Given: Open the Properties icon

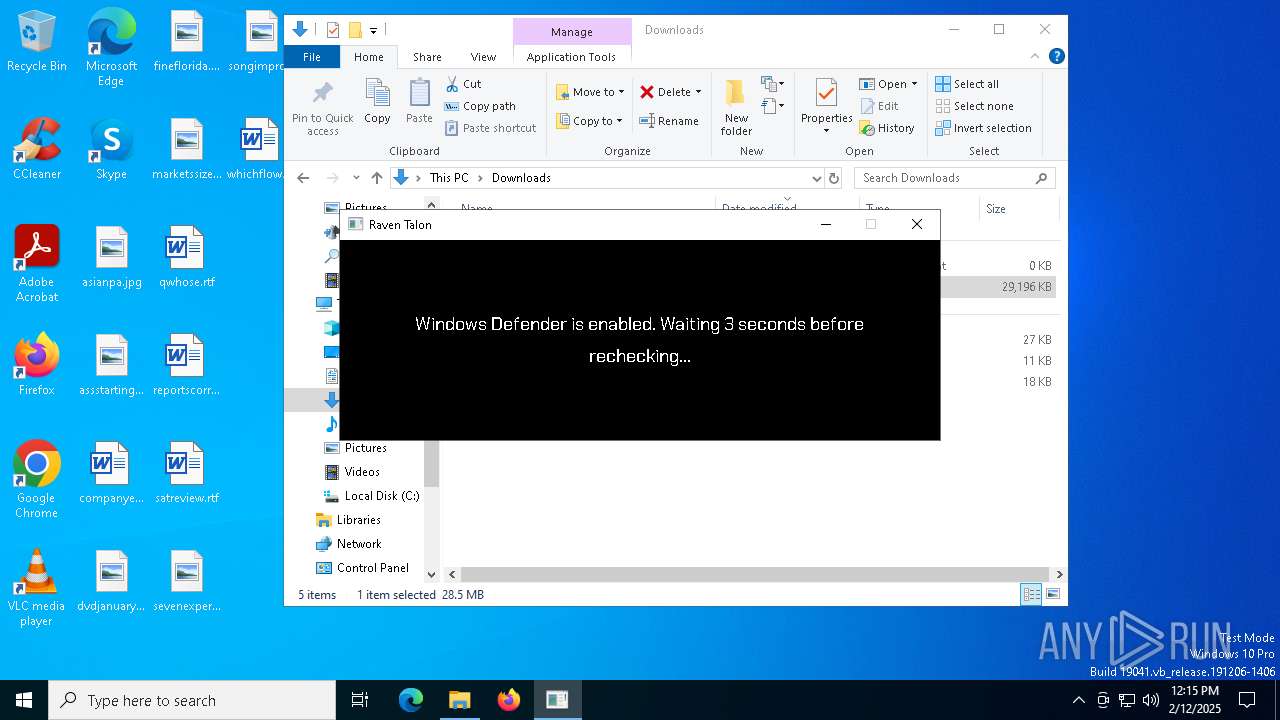Looking at the screenshot, I should point(826,95).
